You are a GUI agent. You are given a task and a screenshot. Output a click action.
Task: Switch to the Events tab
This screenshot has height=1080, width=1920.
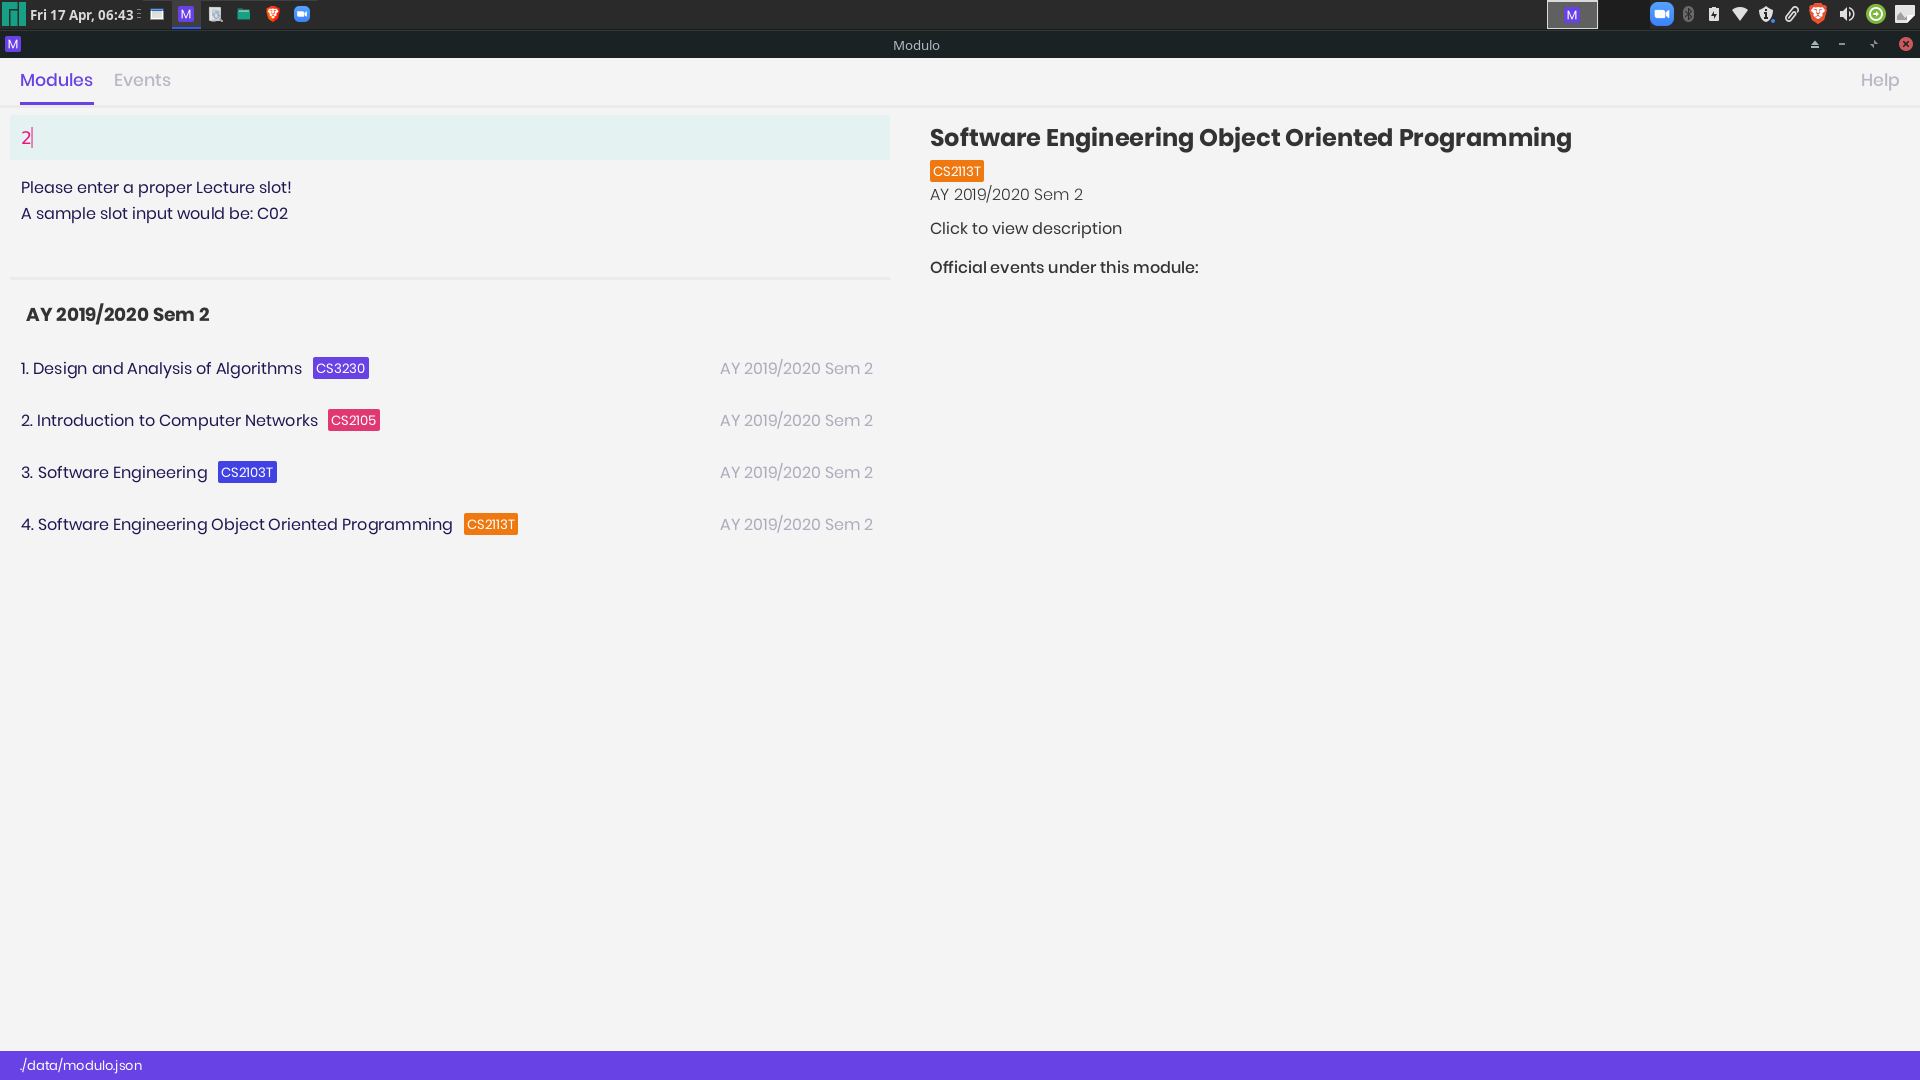tap(142, 80)
